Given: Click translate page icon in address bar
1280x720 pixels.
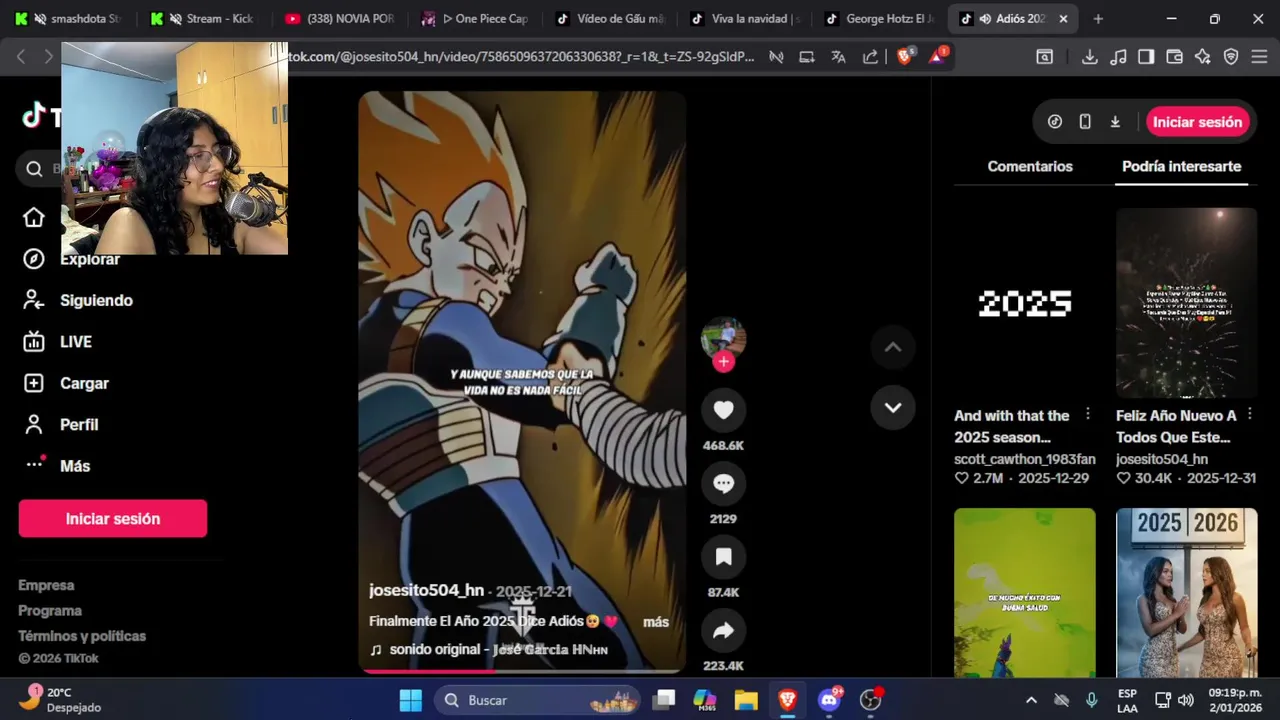Looking at the screenshot, I should point(838,57).
